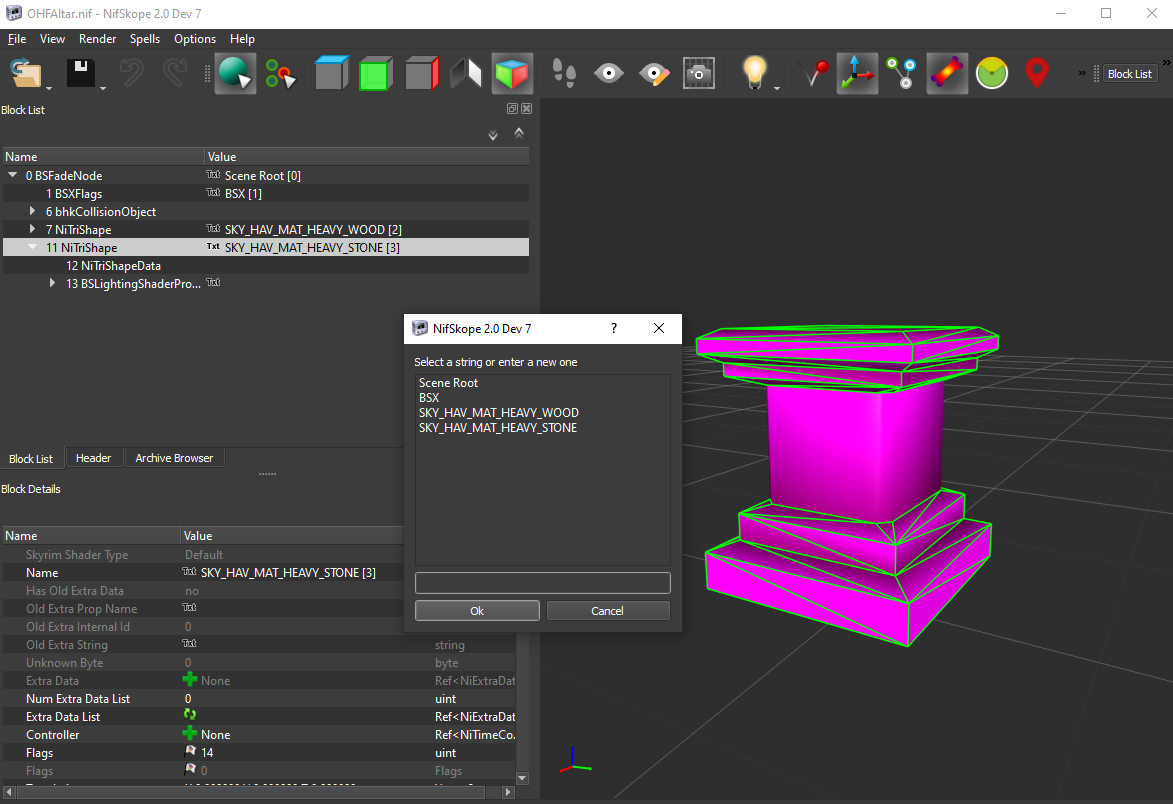Select SKY_HAV_MAT_HEAVY_WOOD from the string list
This screenshot has height=804, width=1173.
[x=498, y=412]
